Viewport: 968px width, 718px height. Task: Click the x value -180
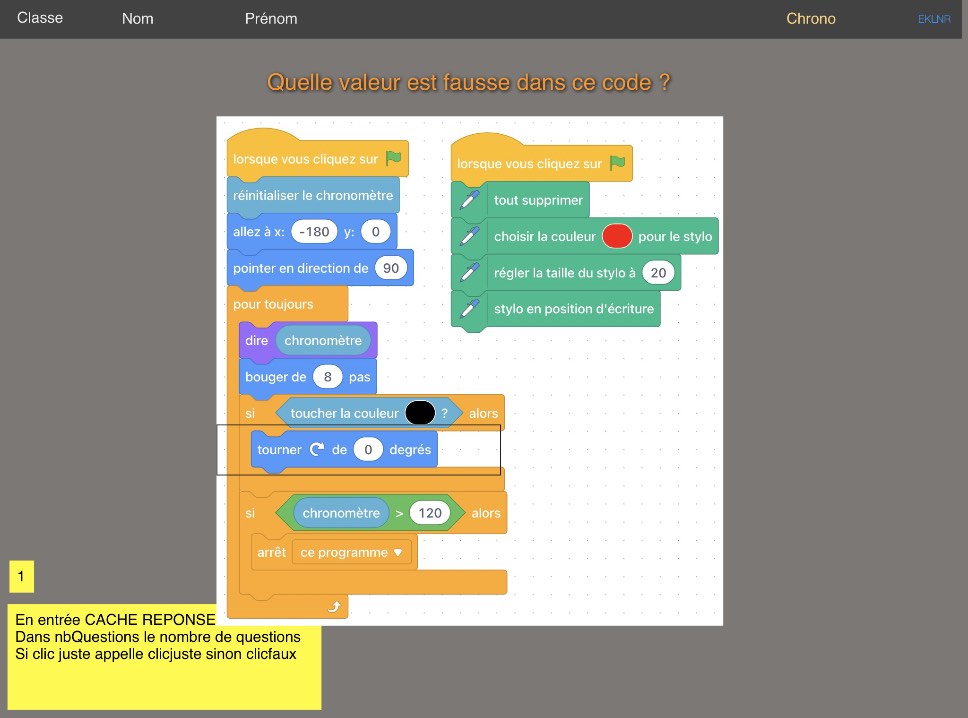pos(314,232)
